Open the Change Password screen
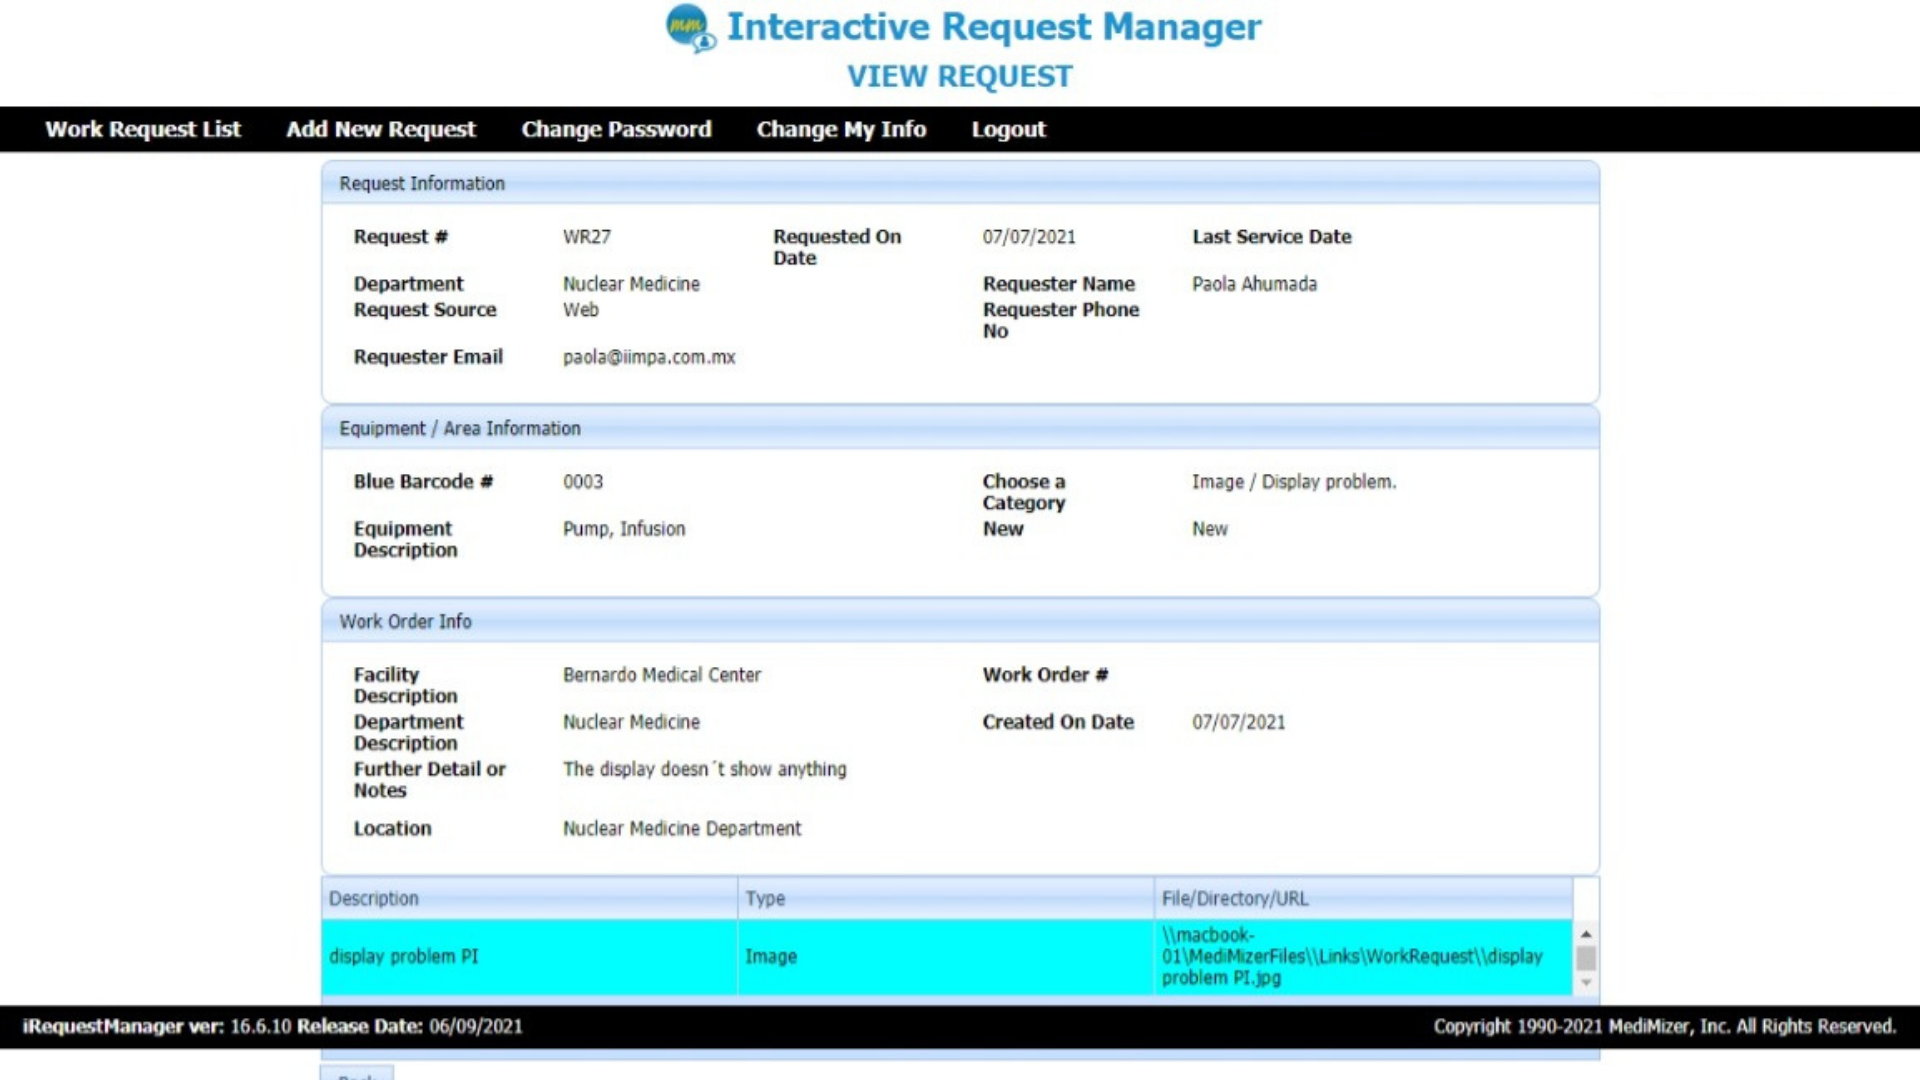The image size is (1920, 1080). pos(616,129)
